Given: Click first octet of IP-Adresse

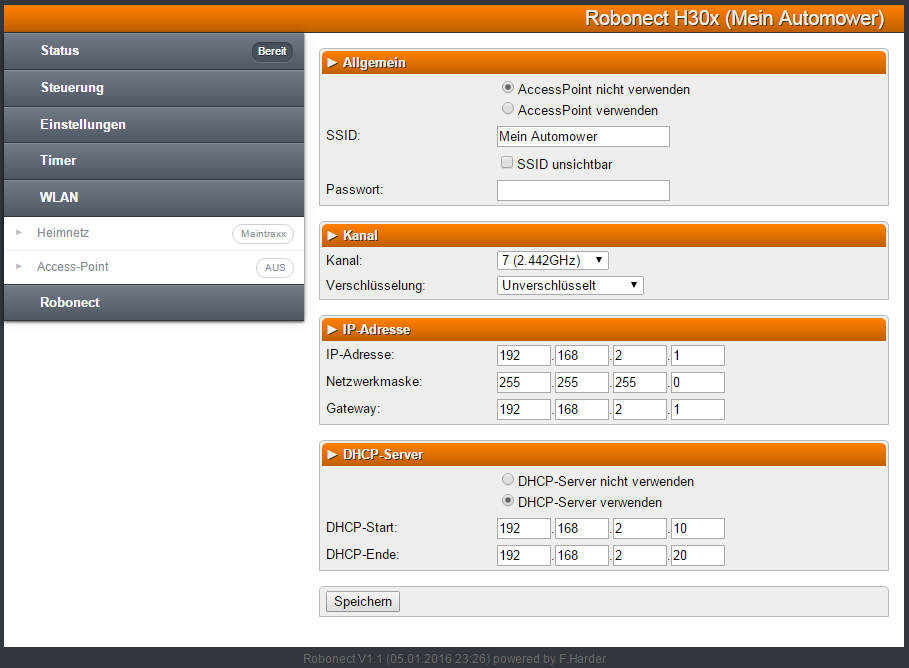Looking at the screenshot, I should click(523, 355).
